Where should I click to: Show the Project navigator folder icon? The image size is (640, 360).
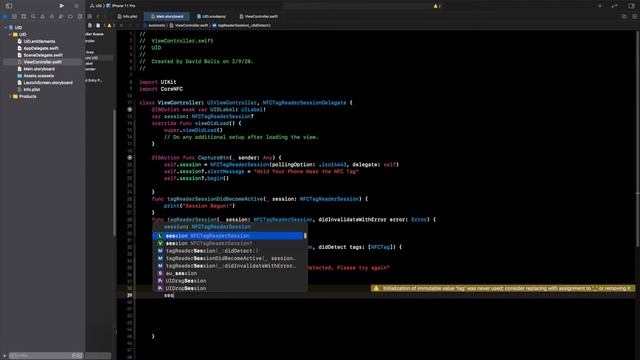[5, 16]
